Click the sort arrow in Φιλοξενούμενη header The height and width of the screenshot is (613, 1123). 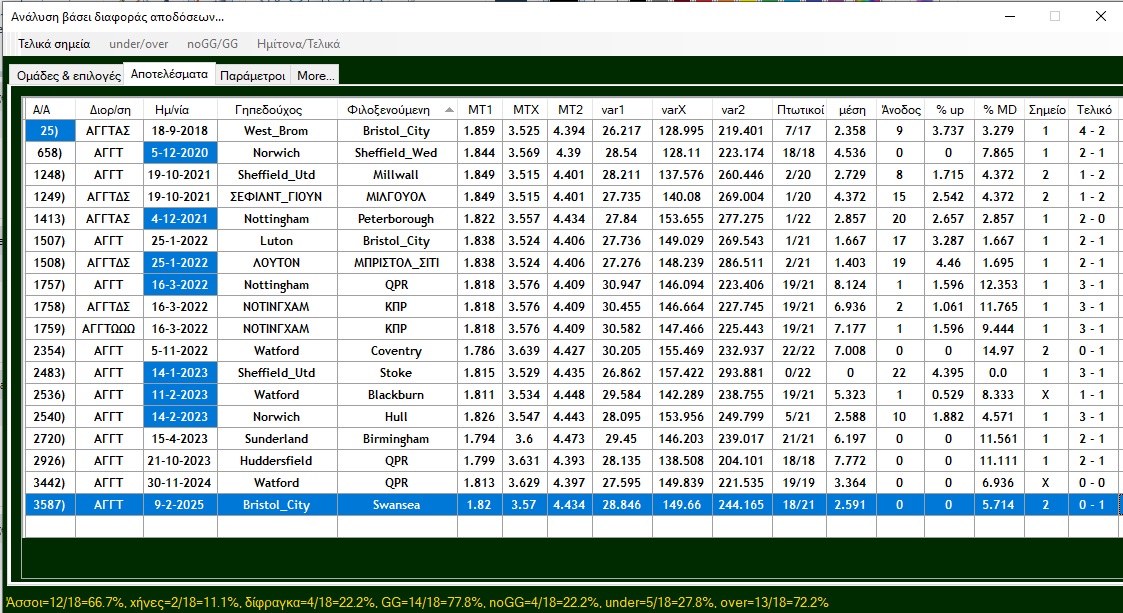[x=449, y=109]
